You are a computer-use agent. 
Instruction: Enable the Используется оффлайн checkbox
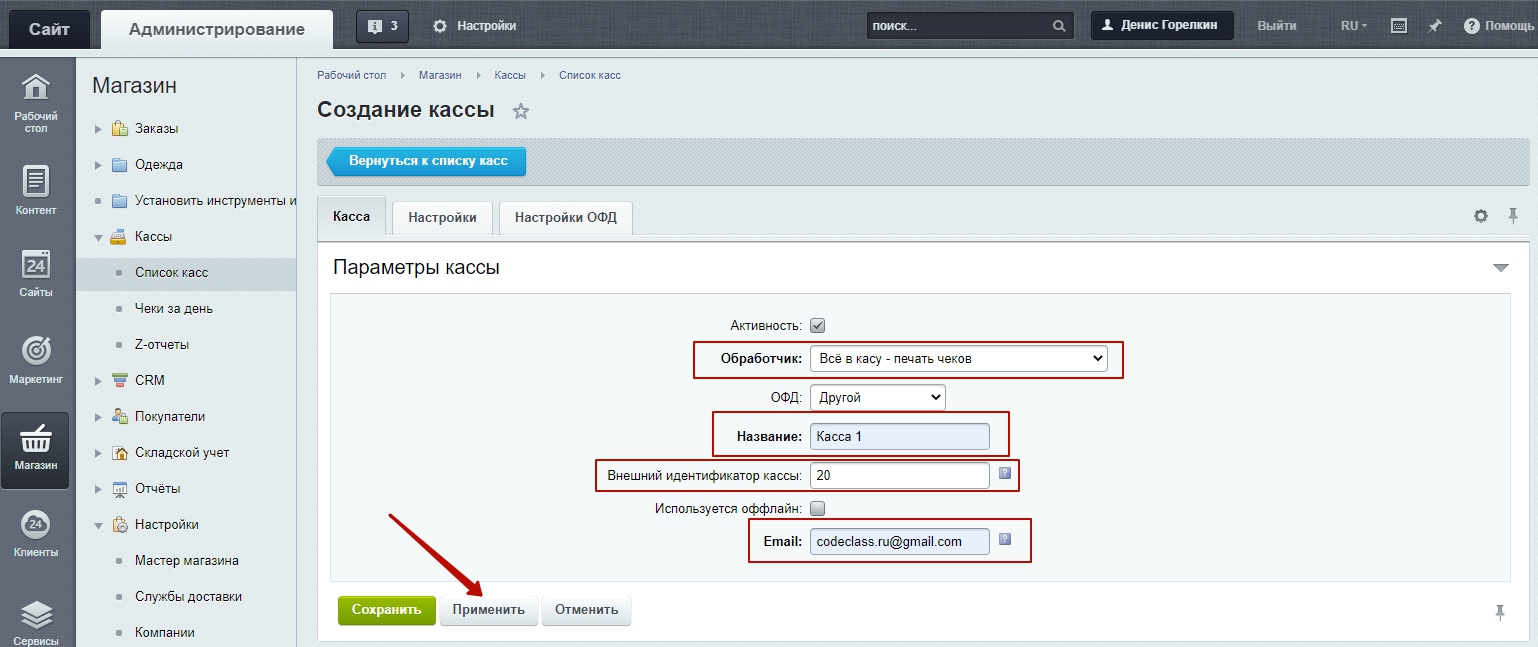pyautogui.click(x=817, y=507)
